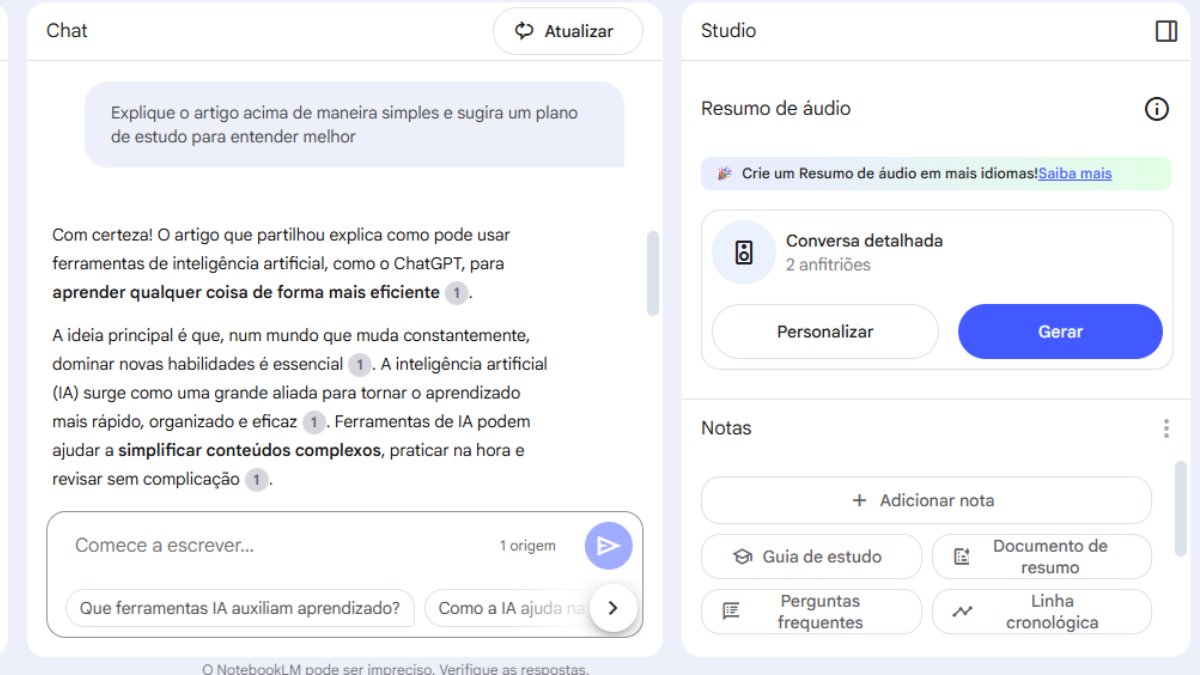
Task: Select suggestion Que ferramentas IA auxiliam aprendizado?
Action: point(240,608)
